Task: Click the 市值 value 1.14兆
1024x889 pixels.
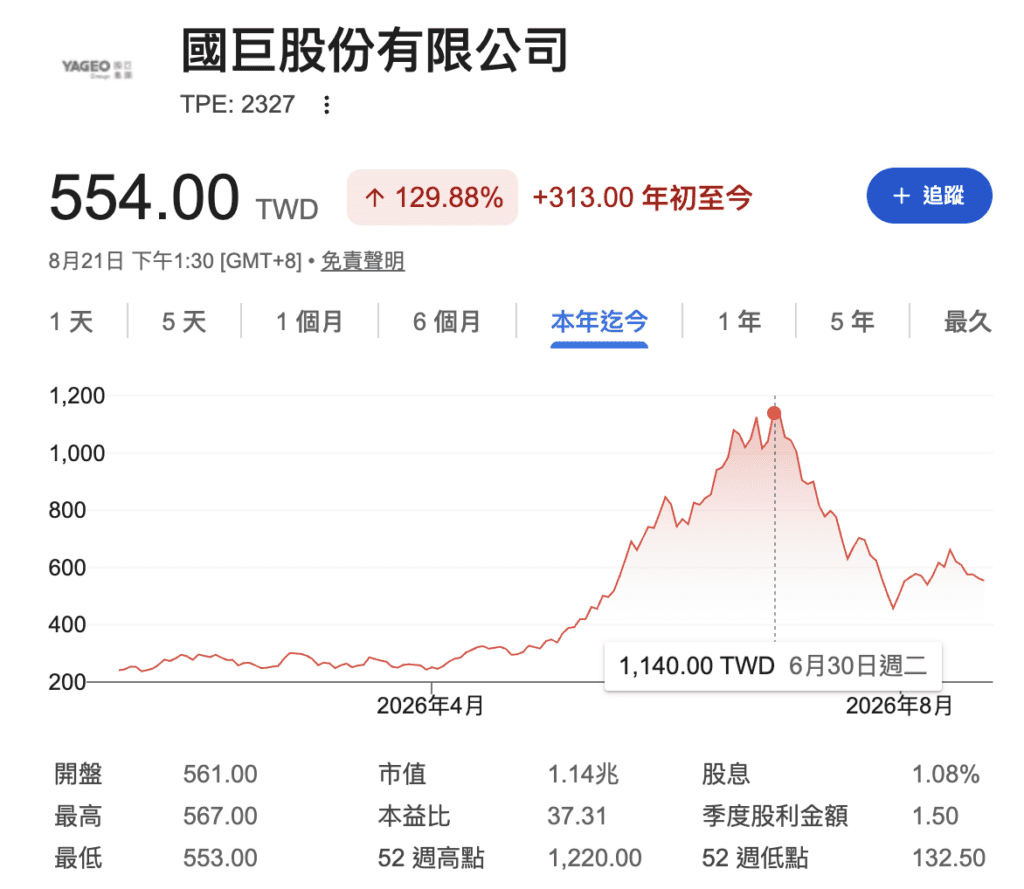Action: click(x=583, y=774)
